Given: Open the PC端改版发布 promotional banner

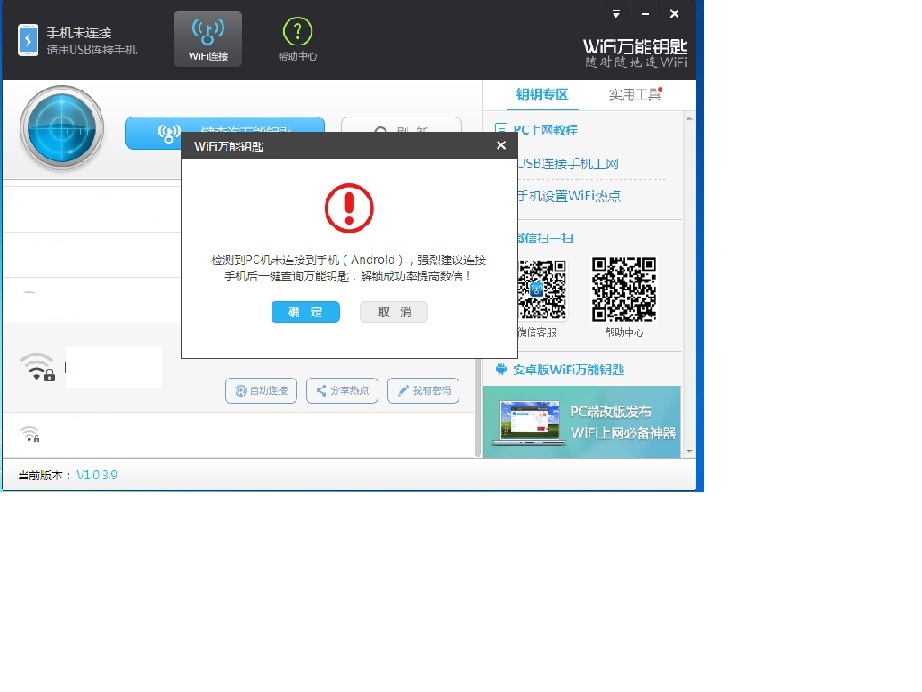Looking at the screenshot, I should [582, 422].
